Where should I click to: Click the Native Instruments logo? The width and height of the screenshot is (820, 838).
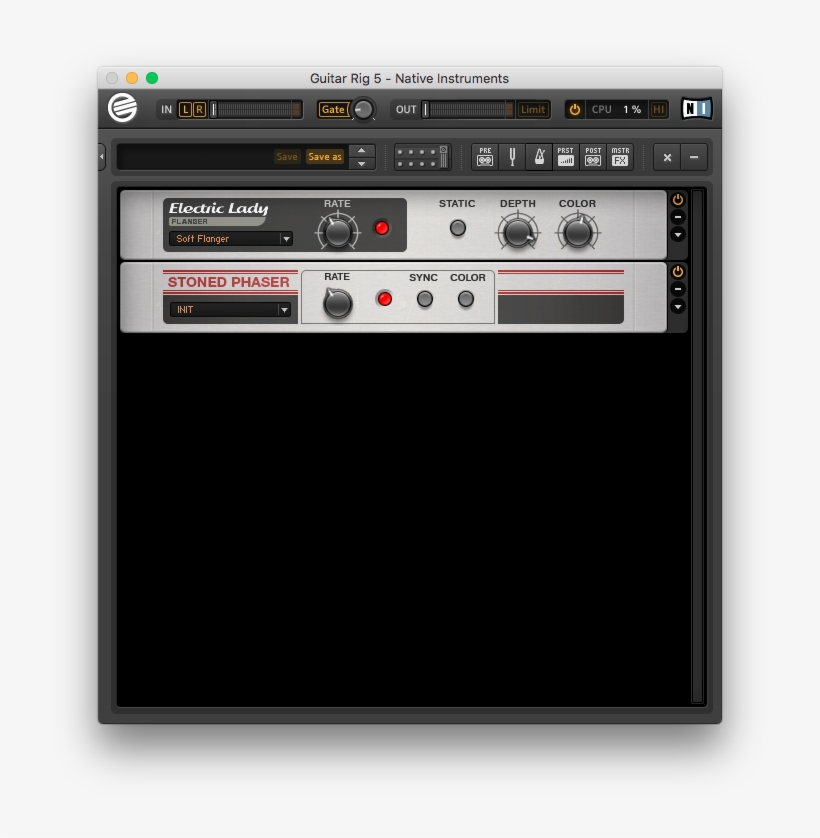[695, 109]
